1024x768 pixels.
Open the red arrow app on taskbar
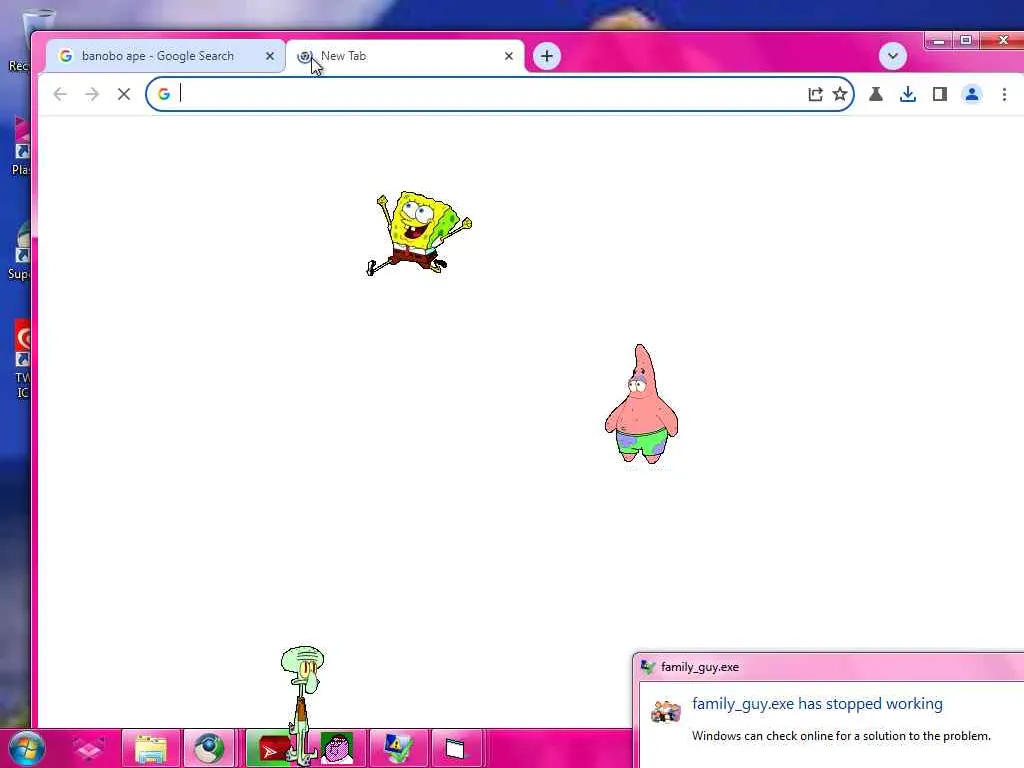pos(271,750)
